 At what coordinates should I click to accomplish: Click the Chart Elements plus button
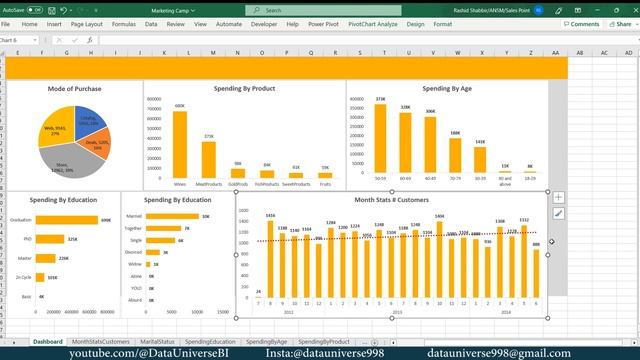click(558, 198)
